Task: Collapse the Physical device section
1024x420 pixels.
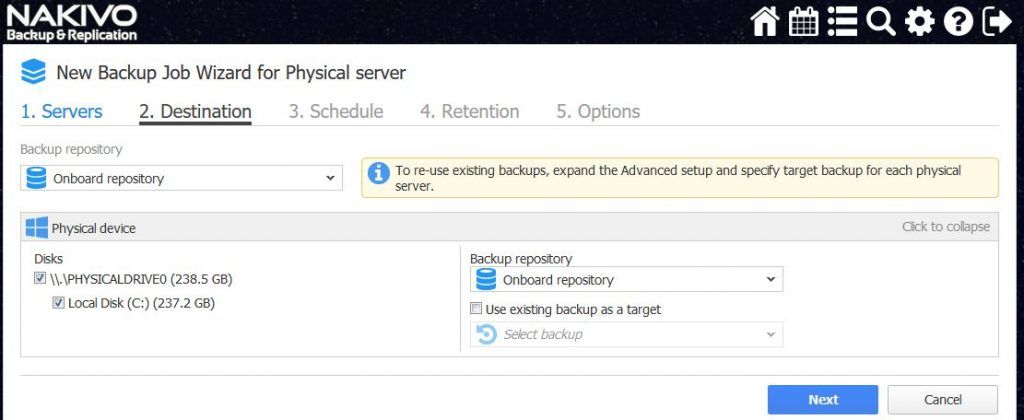Action: [x=946, y=227]
